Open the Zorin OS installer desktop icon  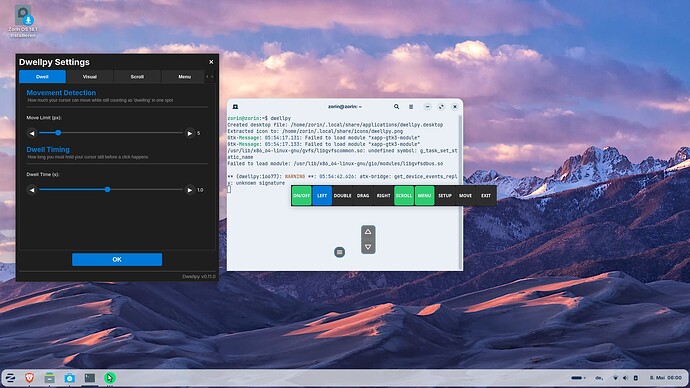[23, 21]
